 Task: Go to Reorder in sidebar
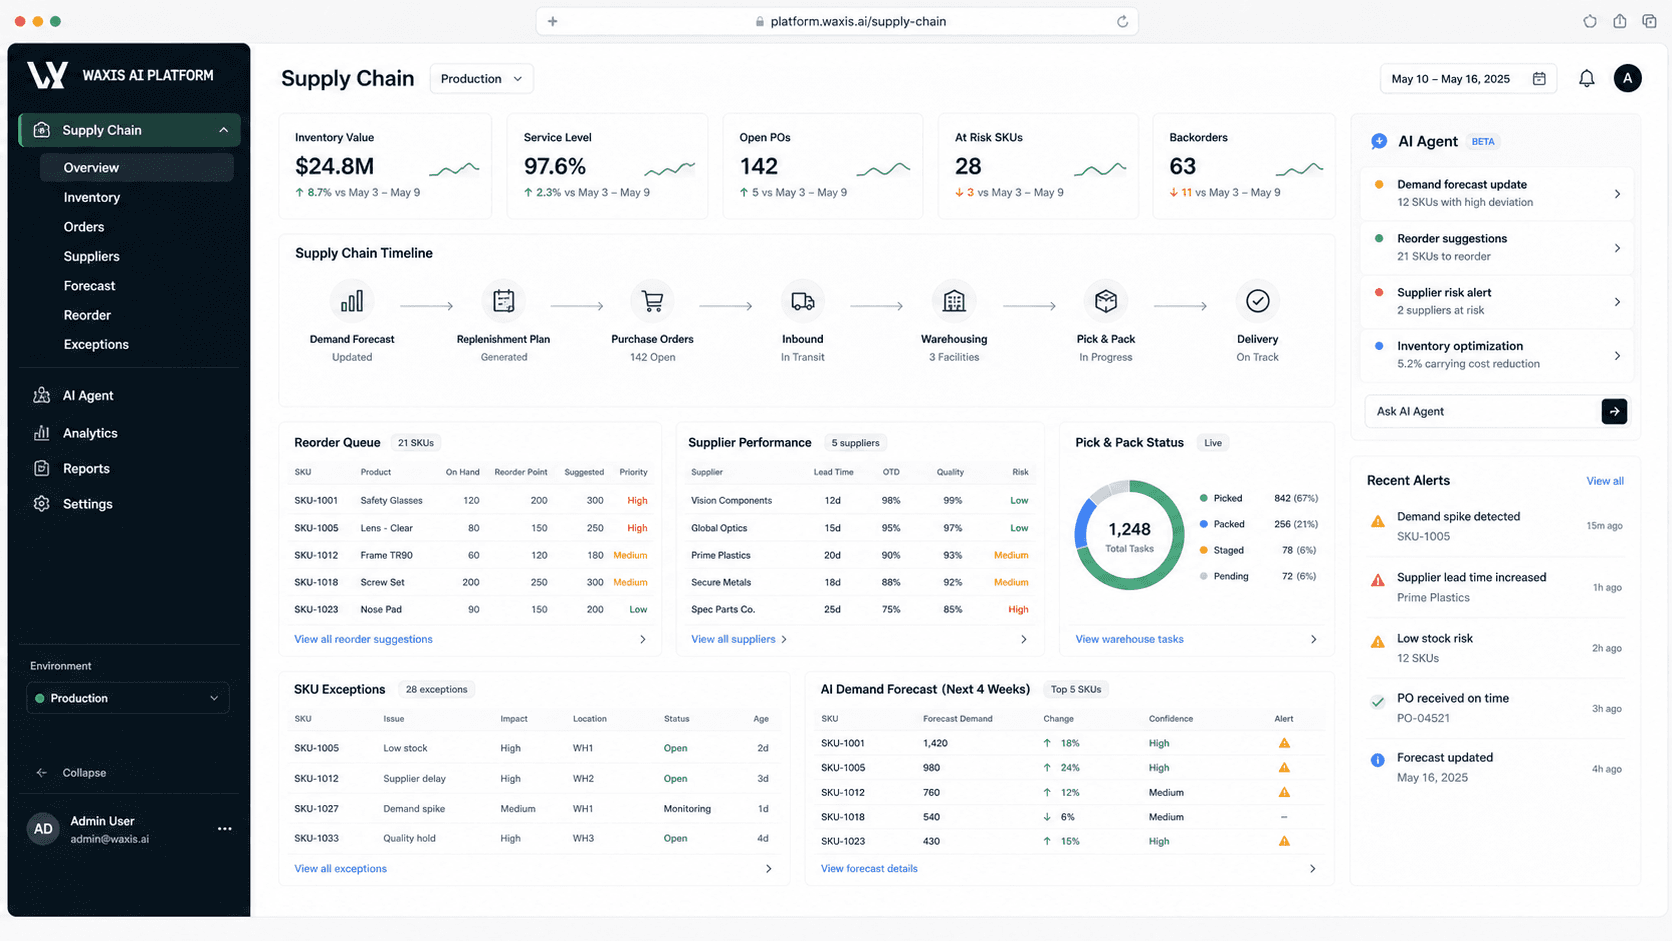pyautogui.click(x=87, y=315)
